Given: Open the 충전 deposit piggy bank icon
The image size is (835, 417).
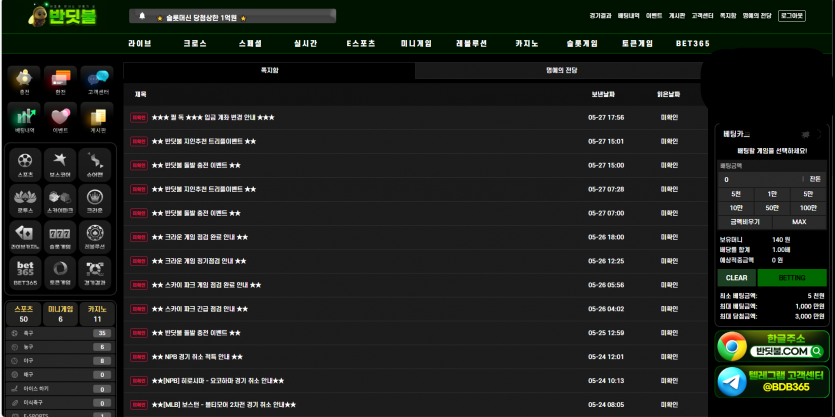Looking at the screenshot, I should pos(24,81).
